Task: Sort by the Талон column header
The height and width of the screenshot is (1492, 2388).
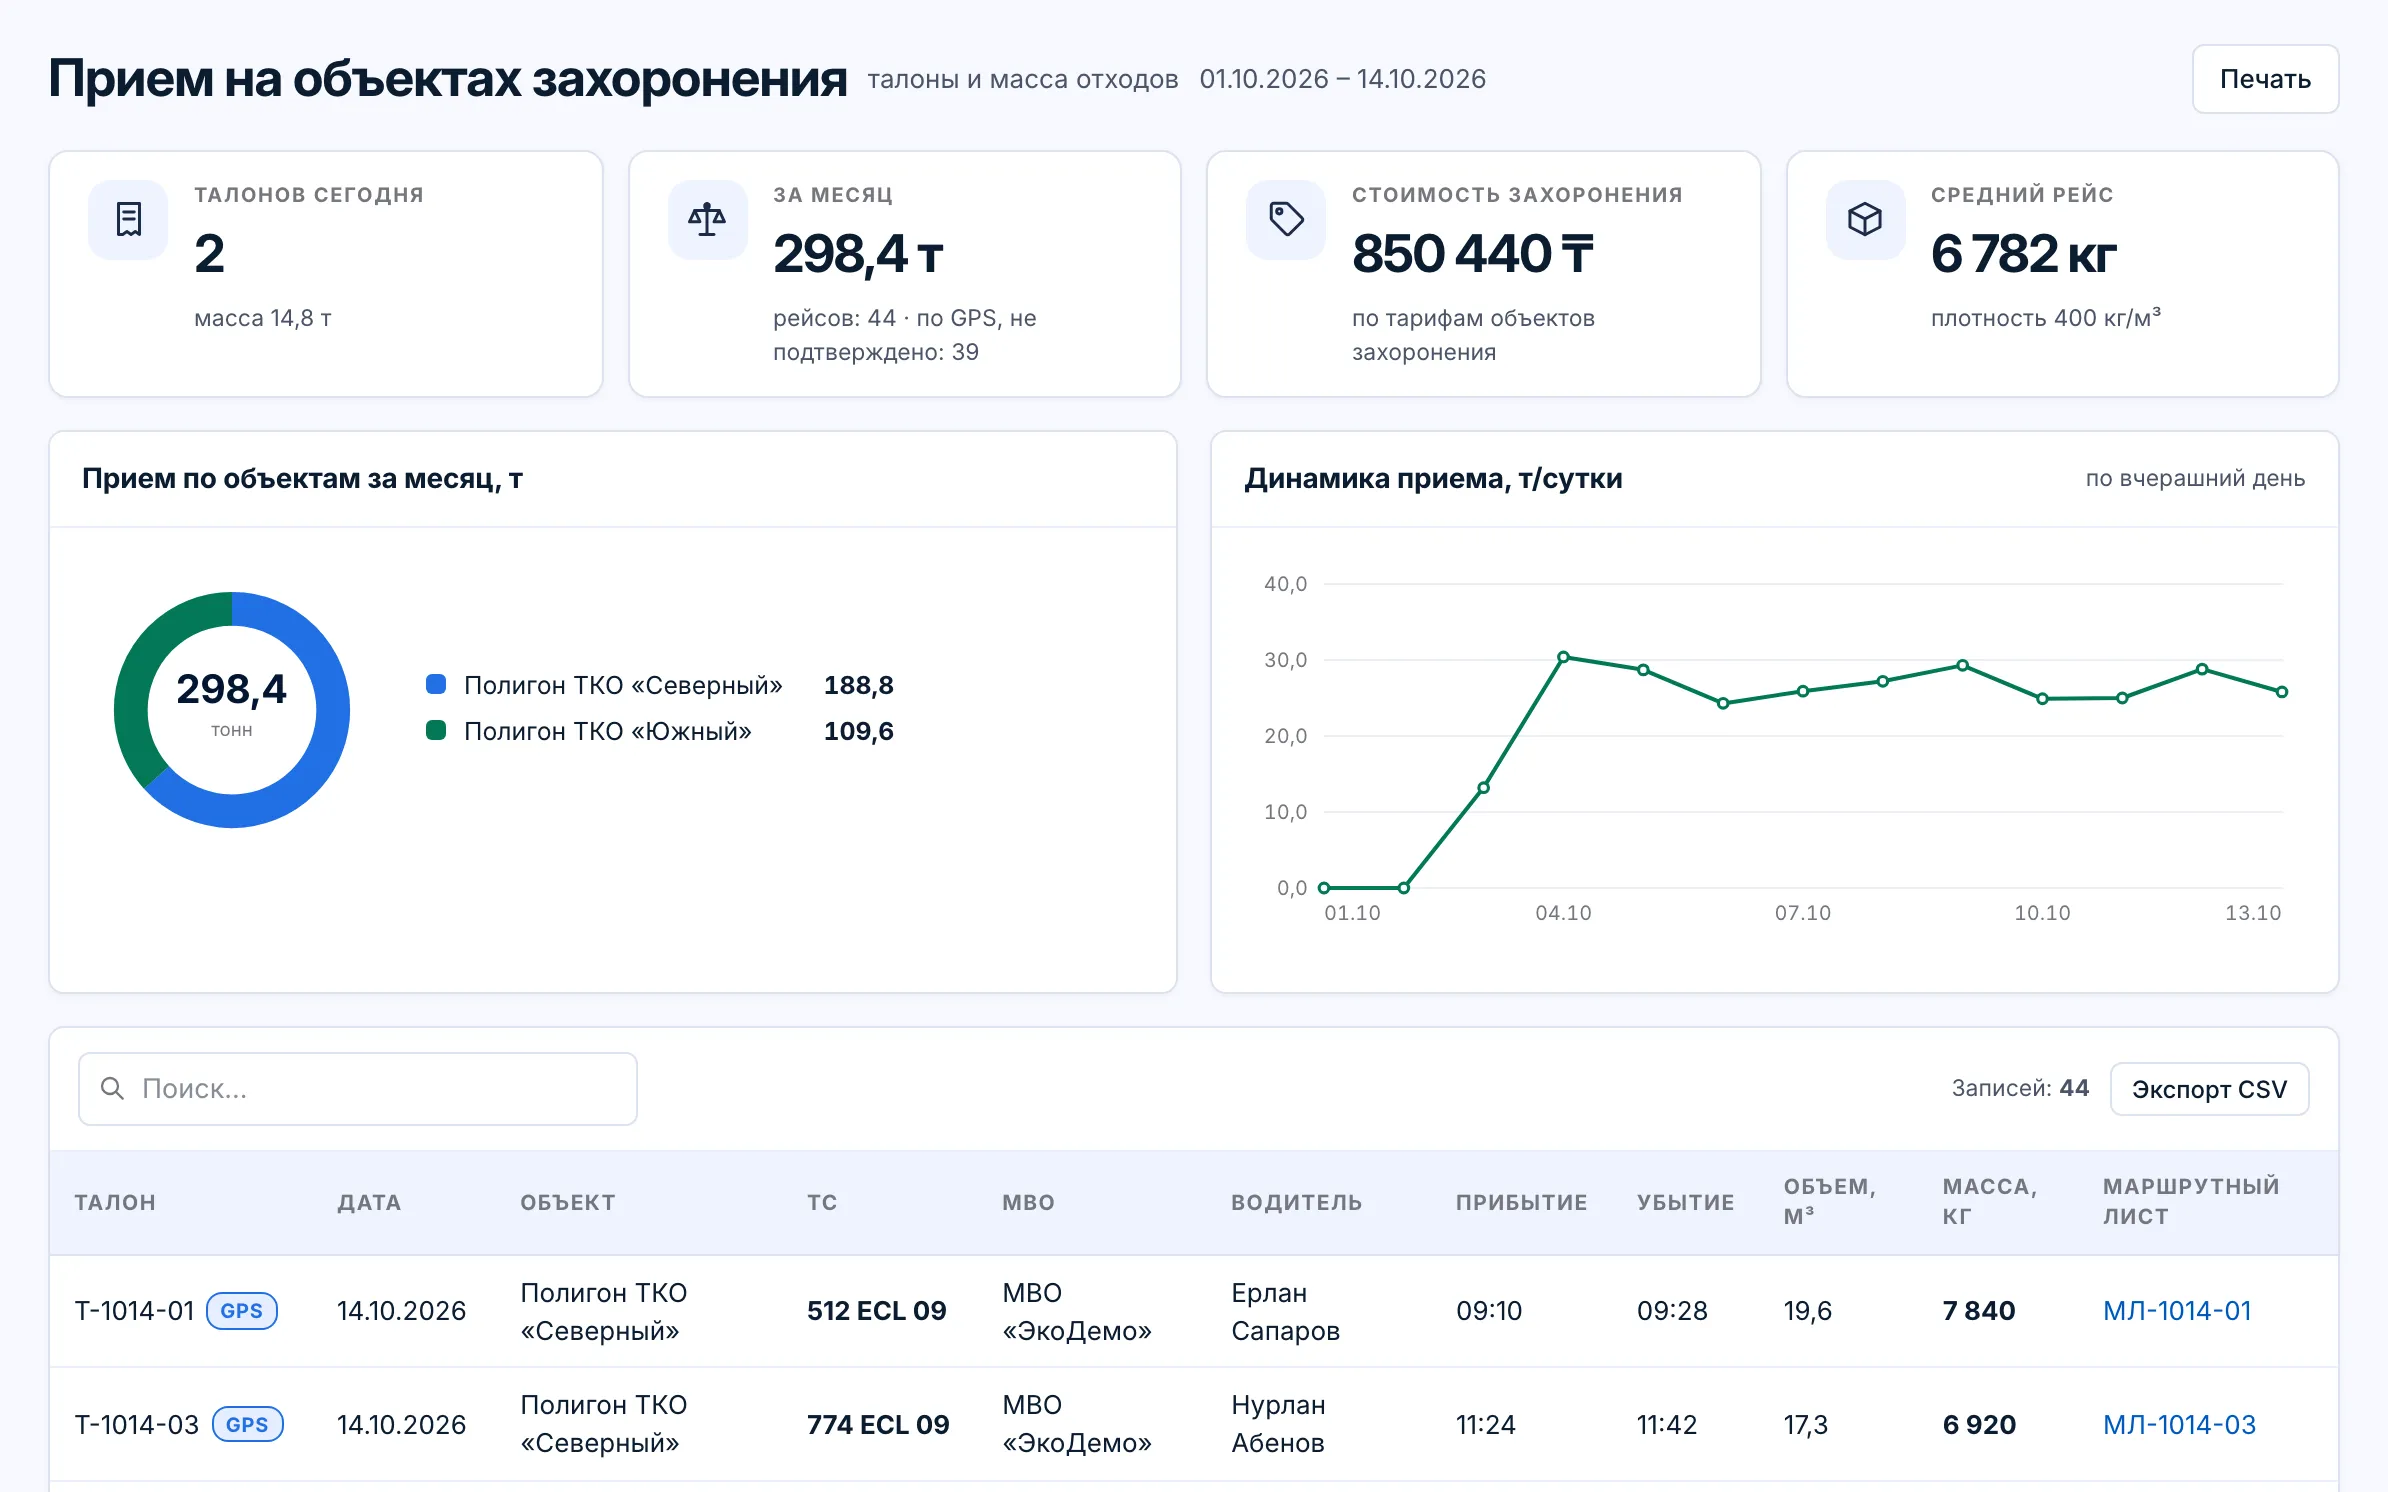Action: (x=115, y=1202)
